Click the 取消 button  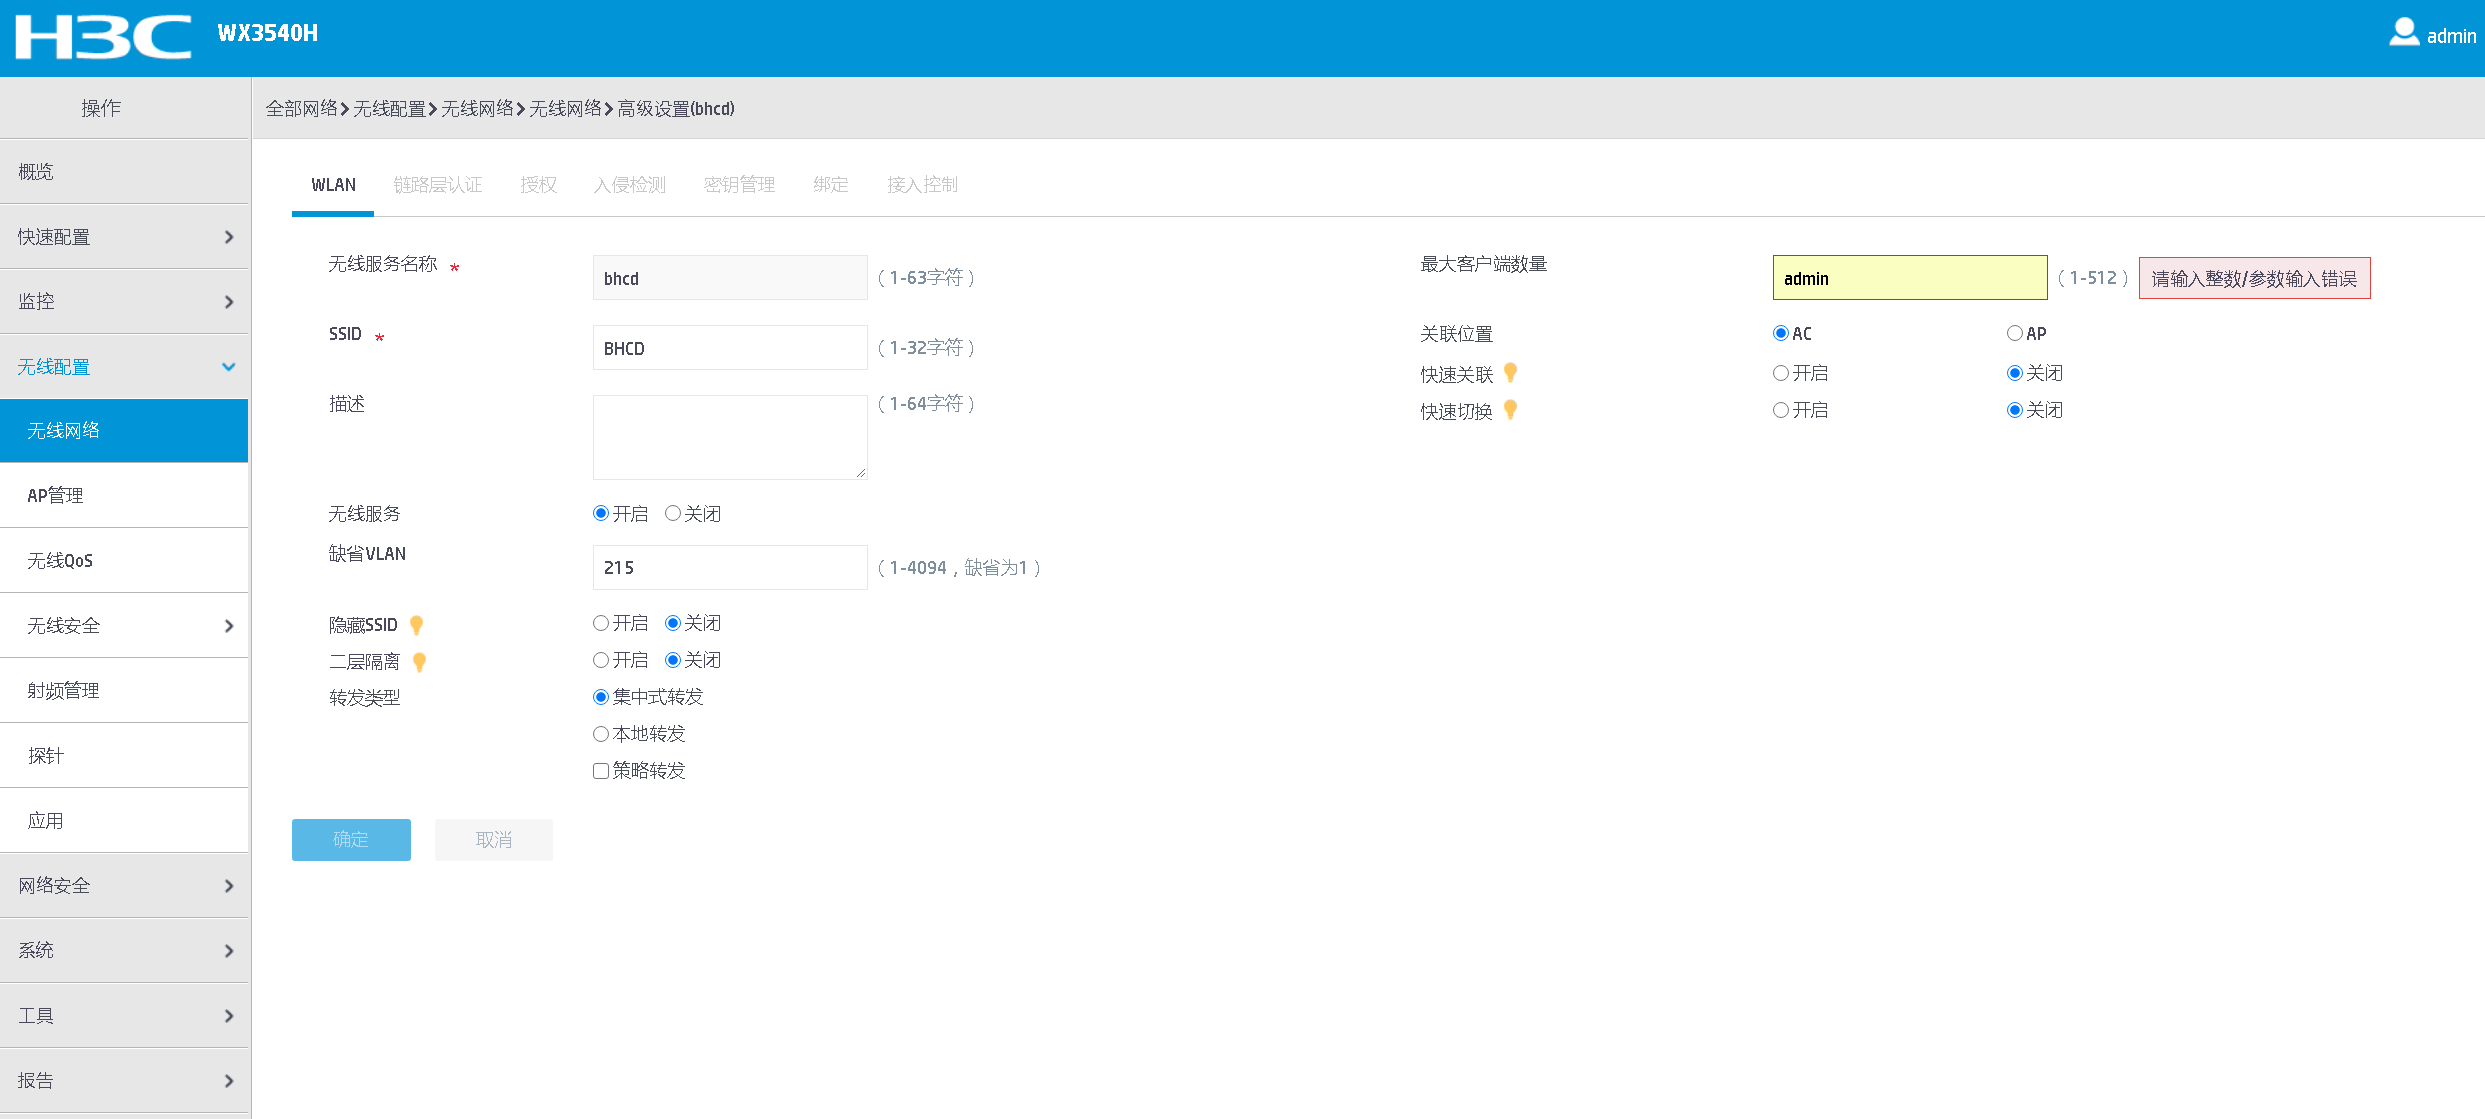click(494, 840)
